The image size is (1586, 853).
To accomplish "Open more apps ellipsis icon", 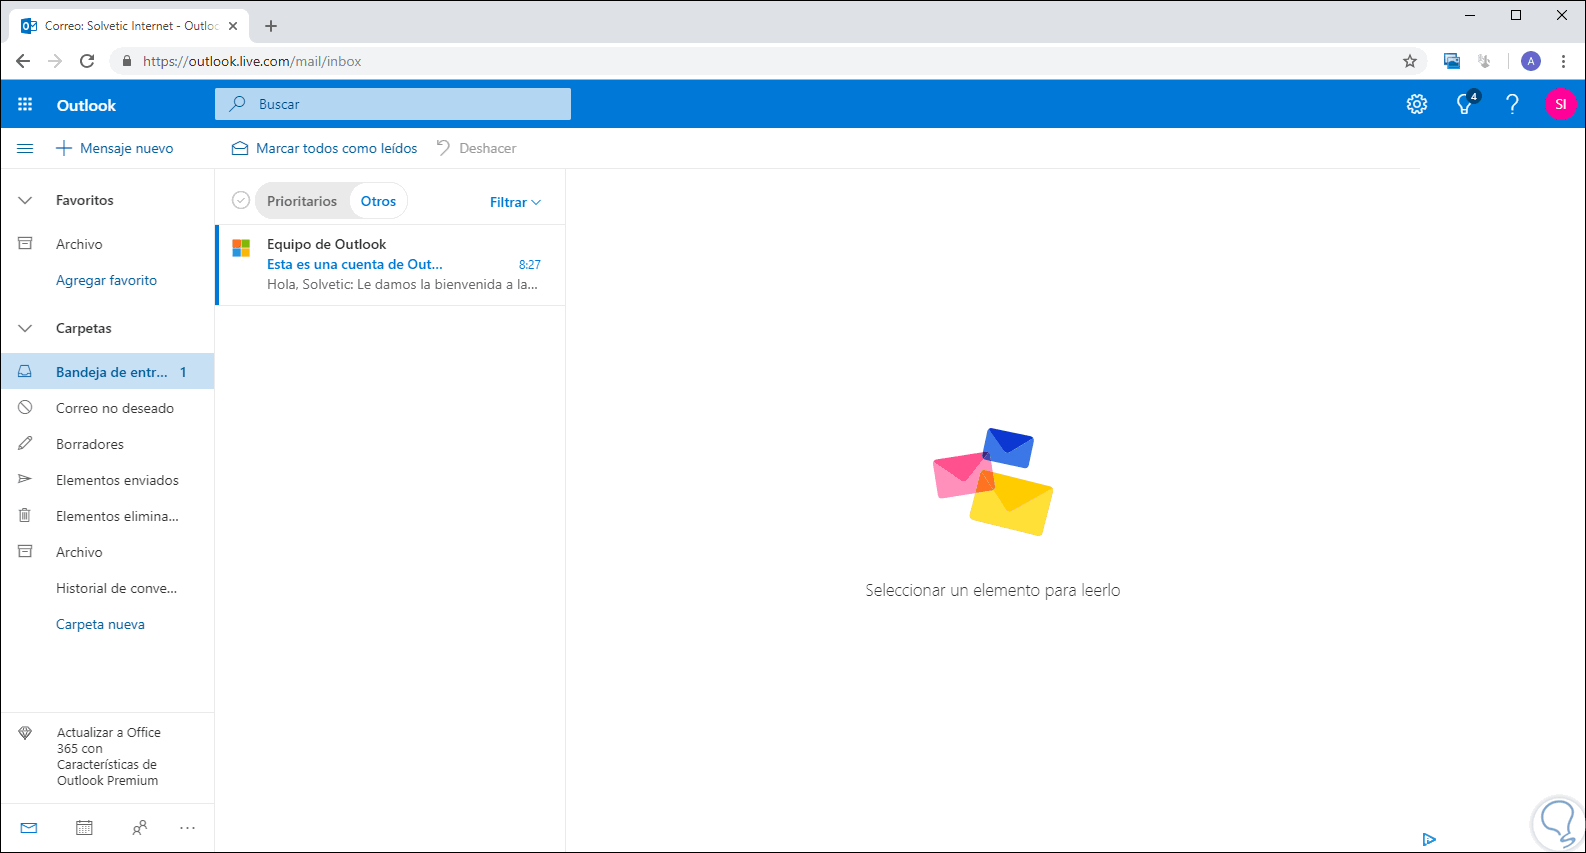I will click(188, 828).
